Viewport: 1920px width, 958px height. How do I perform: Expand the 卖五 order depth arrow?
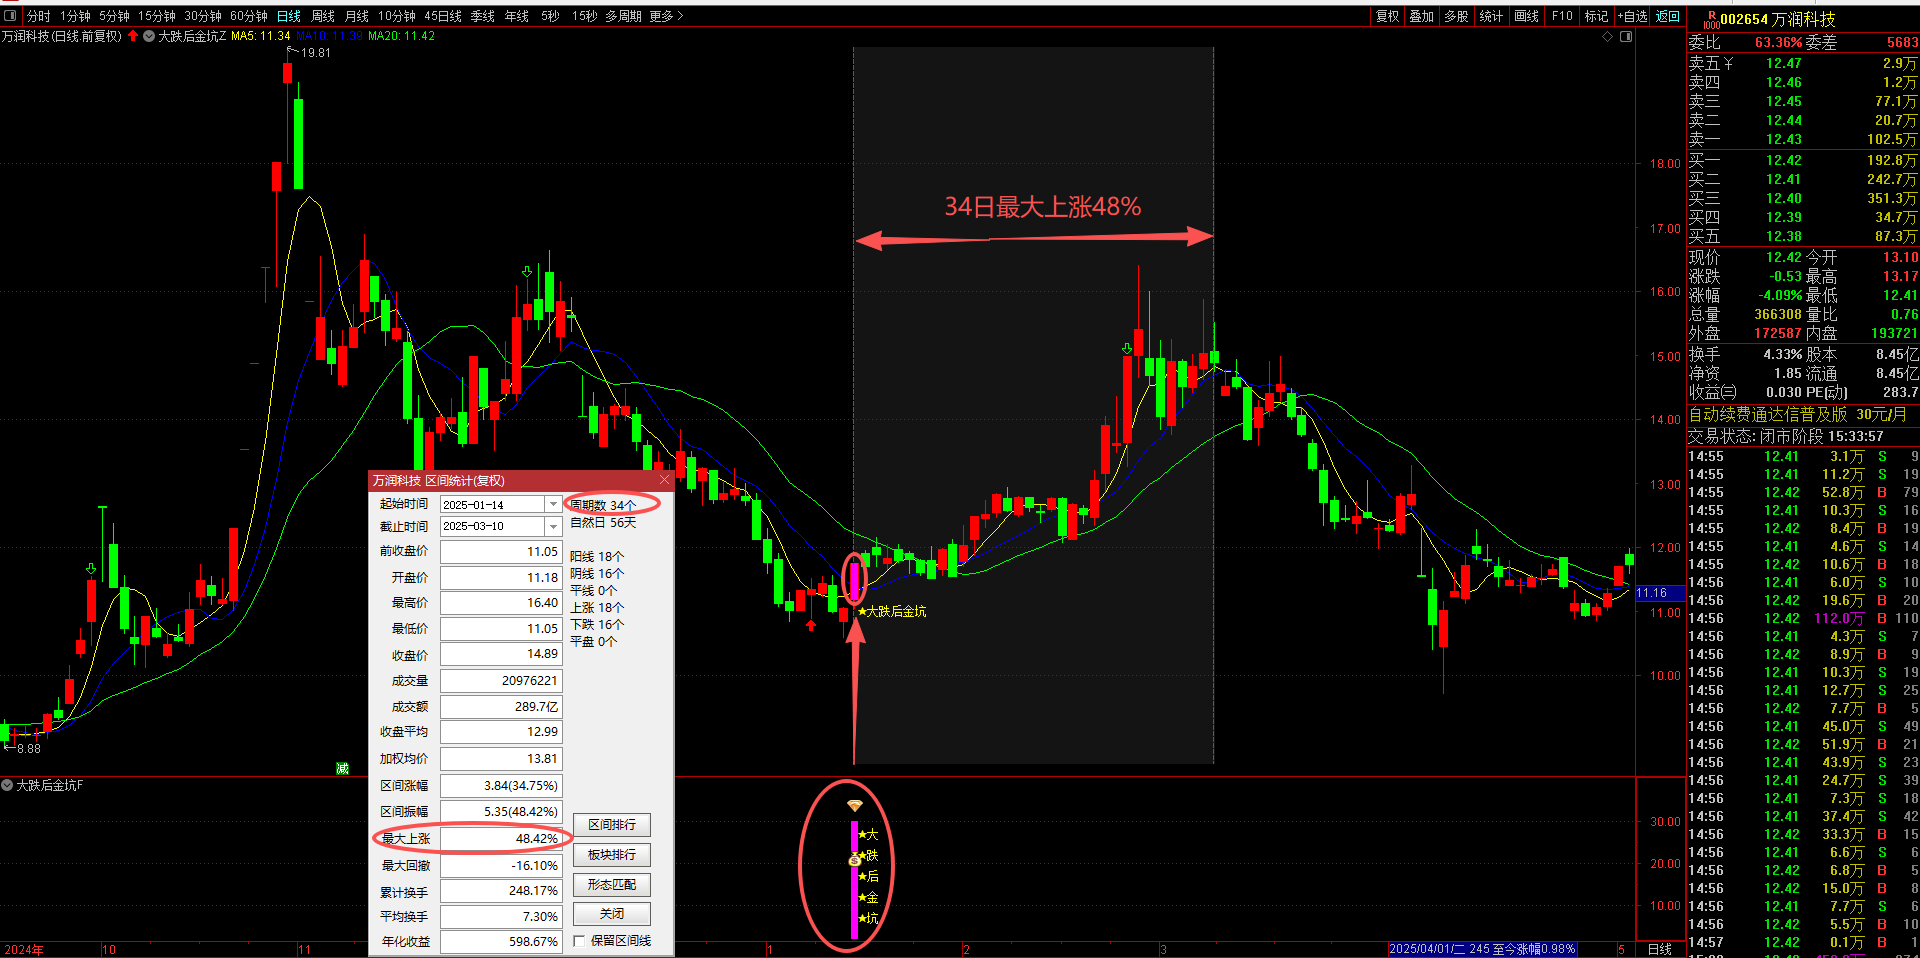pos(1729,63)
